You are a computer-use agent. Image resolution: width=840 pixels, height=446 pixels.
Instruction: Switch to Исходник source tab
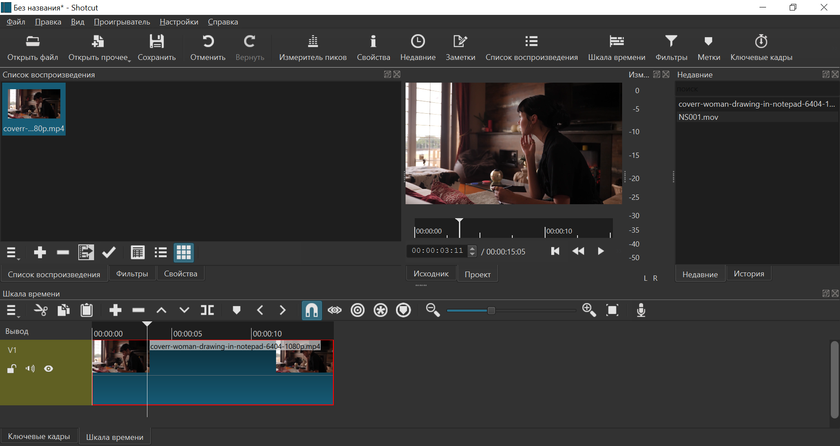tap(431, 274)
